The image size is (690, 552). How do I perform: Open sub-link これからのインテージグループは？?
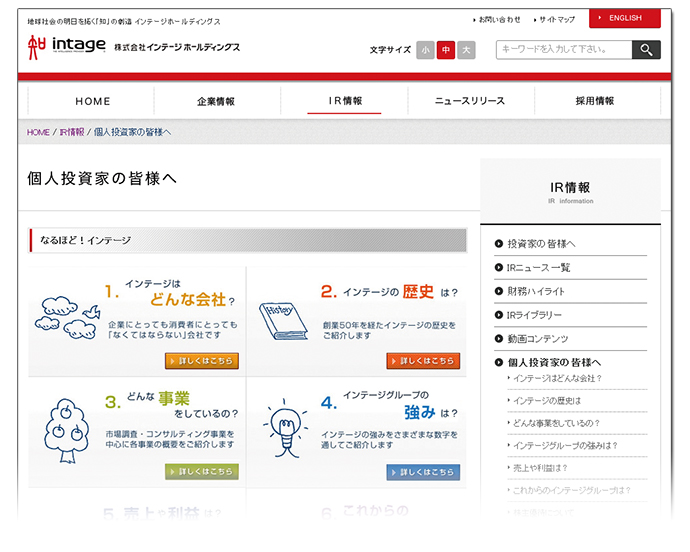[572, 490]
